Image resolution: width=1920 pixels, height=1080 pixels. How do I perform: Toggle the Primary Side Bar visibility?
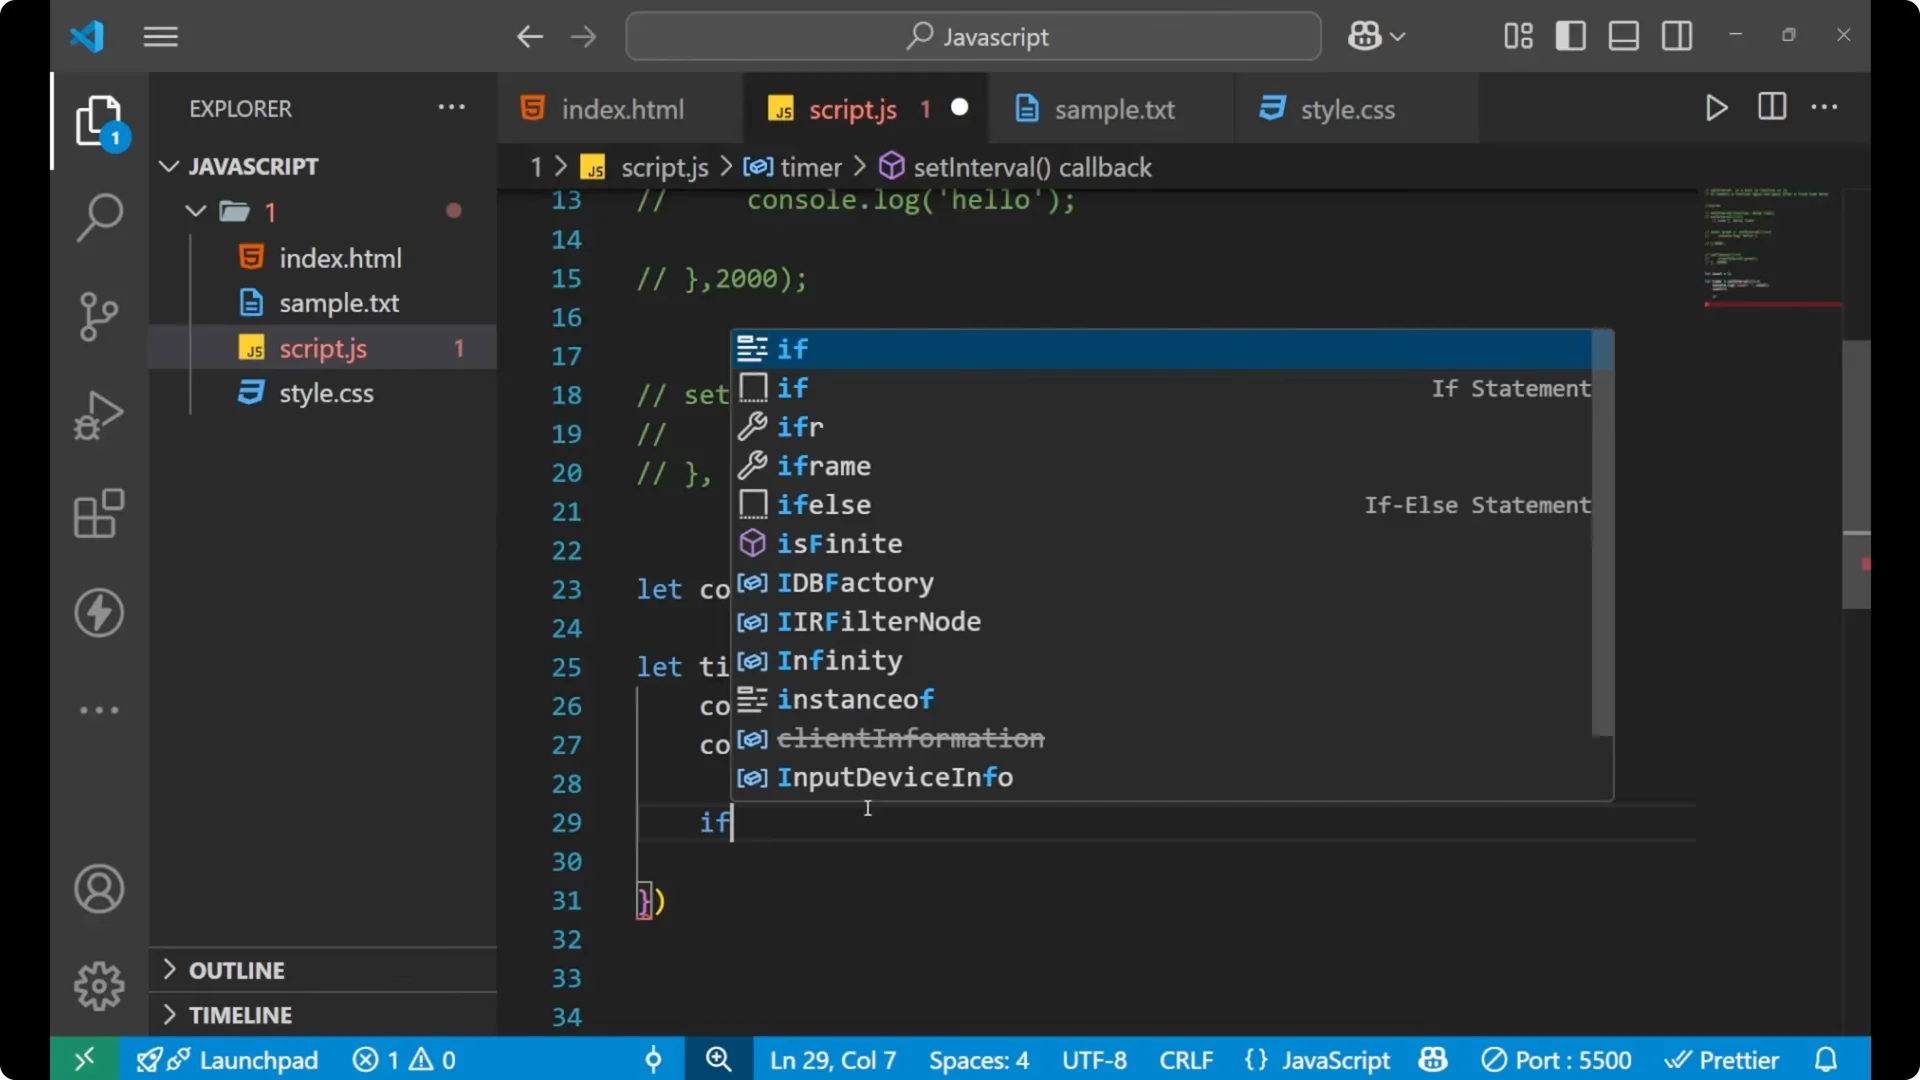[x=1570, y=36]
